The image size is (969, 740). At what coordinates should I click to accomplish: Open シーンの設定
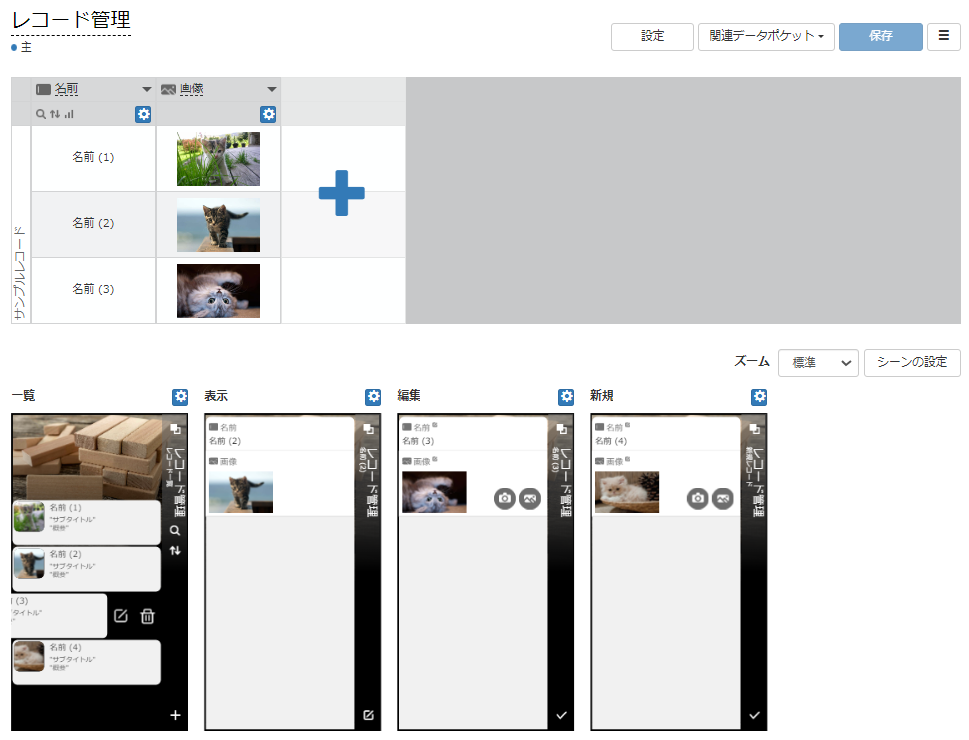(x=912, y=362)
